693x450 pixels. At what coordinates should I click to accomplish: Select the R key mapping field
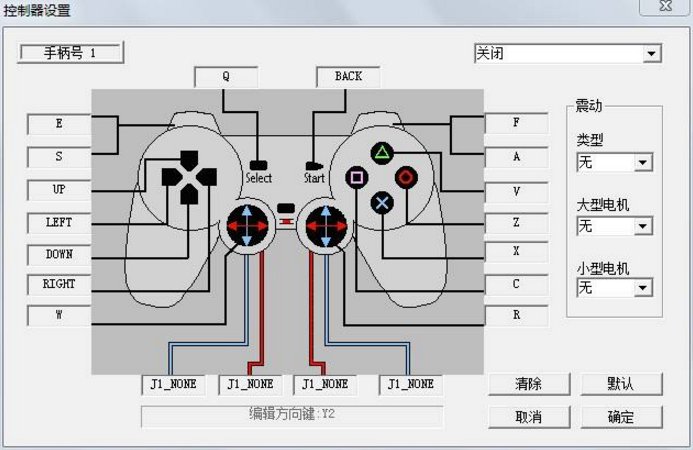tap(516, 316)
